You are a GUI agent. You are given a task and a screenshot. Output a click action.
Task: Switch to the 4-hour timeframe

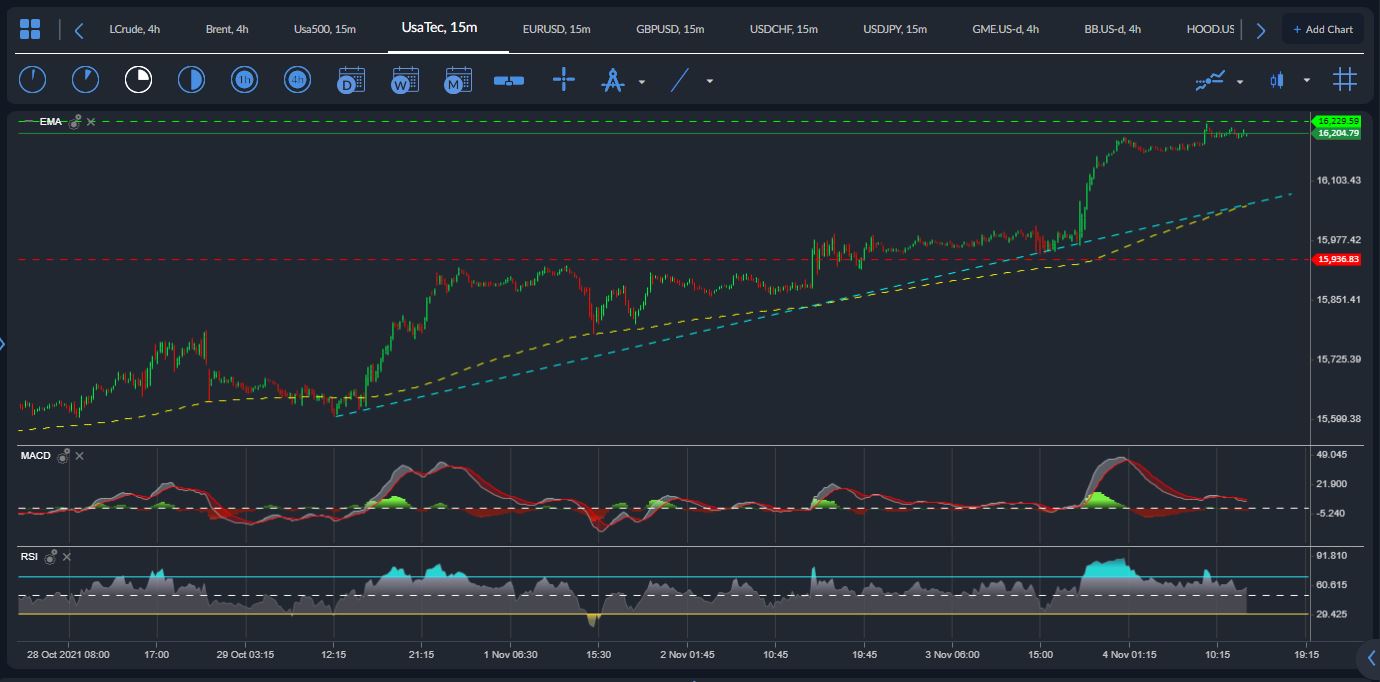coord(297,80)
